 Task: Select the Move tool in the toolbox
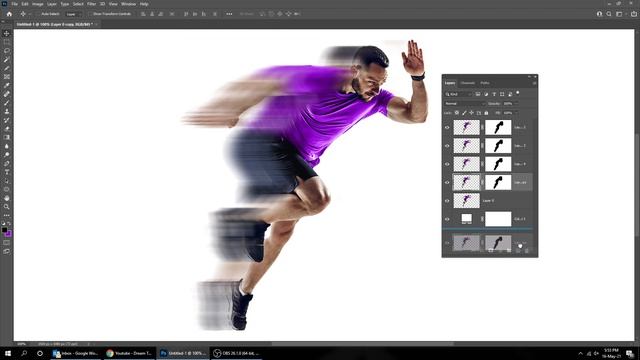(x=7, y=33)
